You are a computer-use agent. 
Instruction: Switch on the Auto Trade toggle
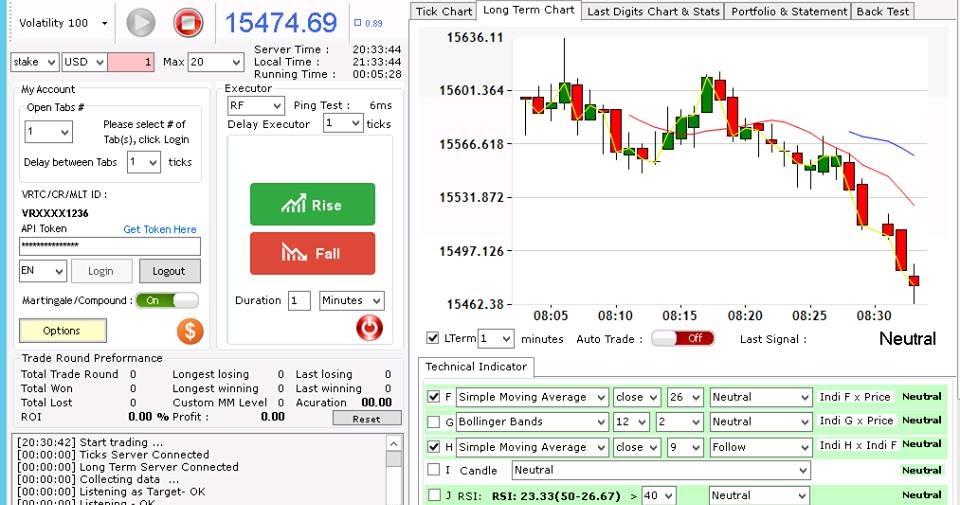(x=683, y=339)
